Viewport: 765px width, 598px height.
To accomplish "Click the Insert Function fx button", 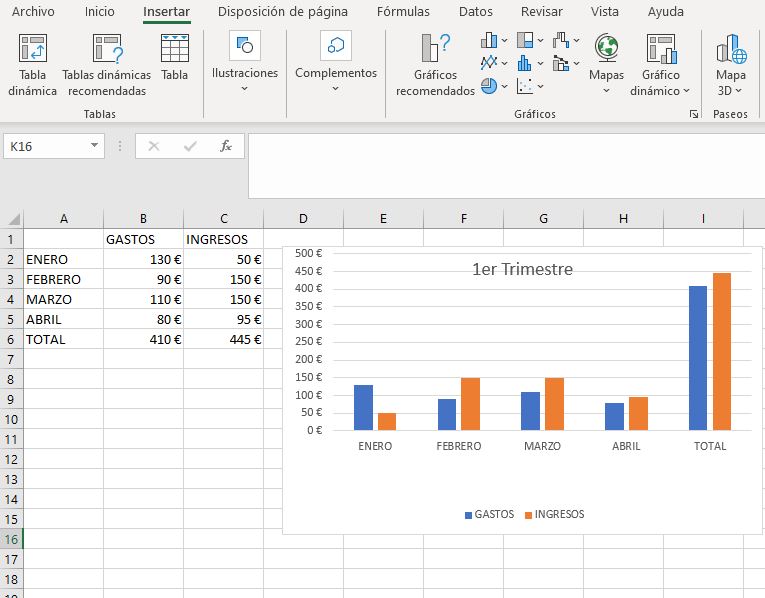I will [x=226, y=146].
